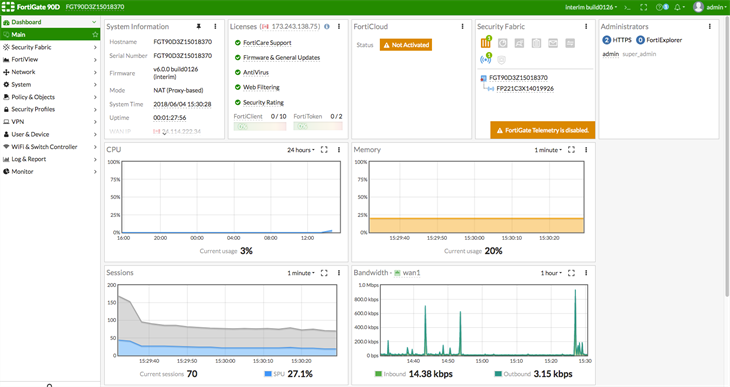
Task: Expand the Memory widget to fullscreen
Action: click(571, 149)
